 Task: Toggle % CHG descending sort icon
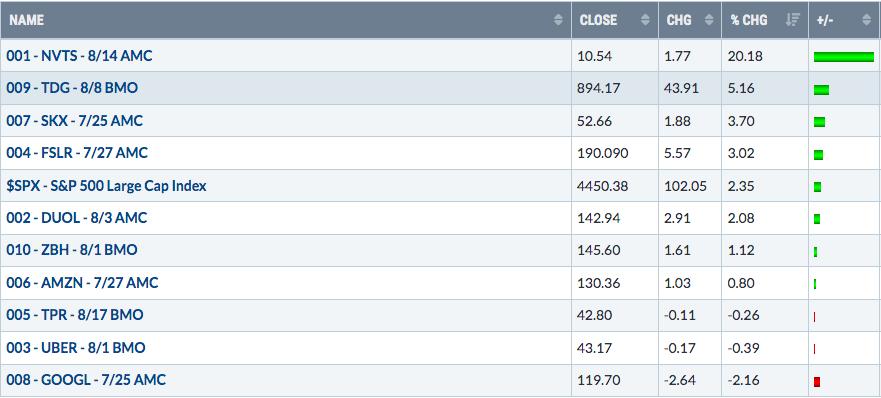pyautogui.click(x=793, y=20)
